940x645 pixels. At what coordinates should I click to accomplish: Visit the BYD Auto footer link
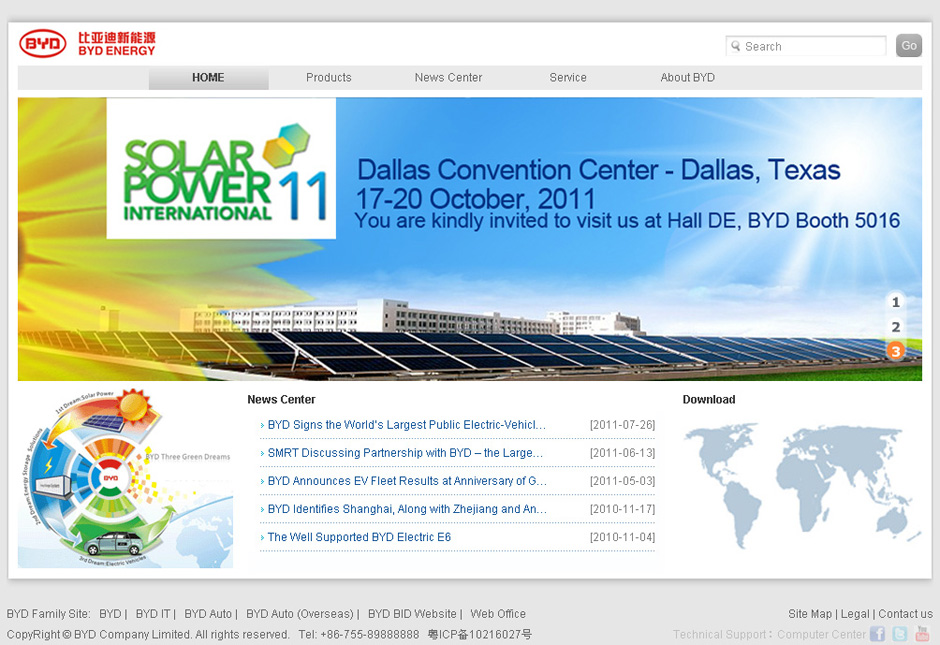pos(208,614)
